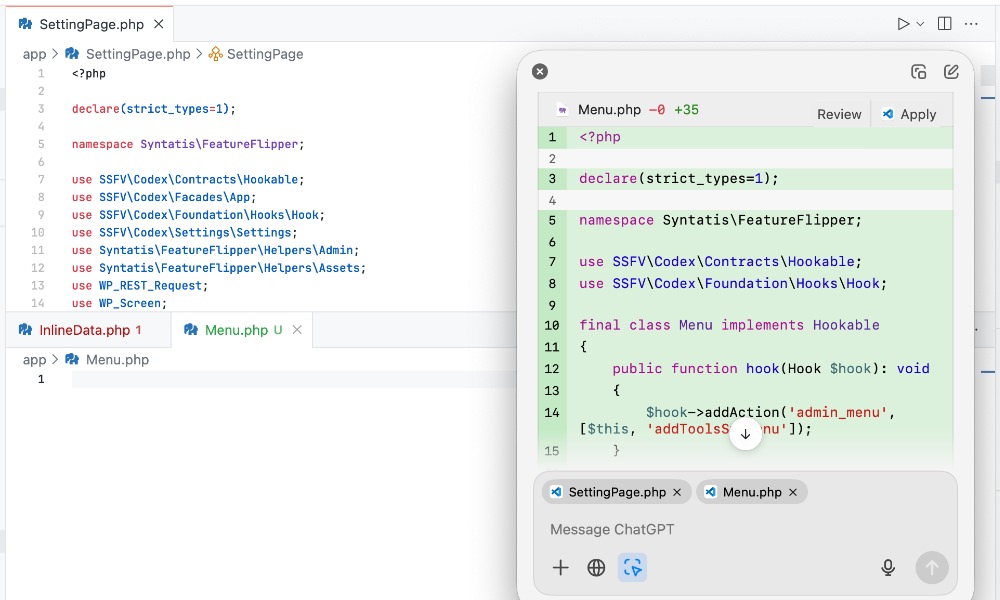Select the SettingPage.php editor tab
Screen dimensions: 1000x600
(90, 24)
